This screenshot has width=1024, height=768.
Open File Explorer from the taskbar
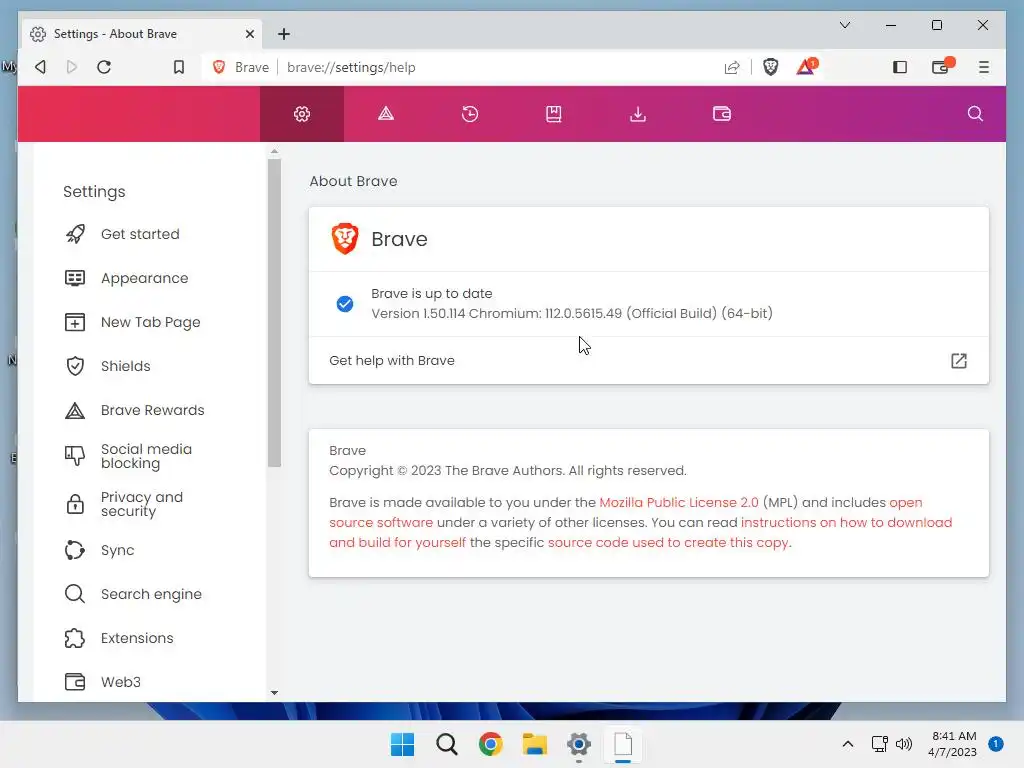535,744
